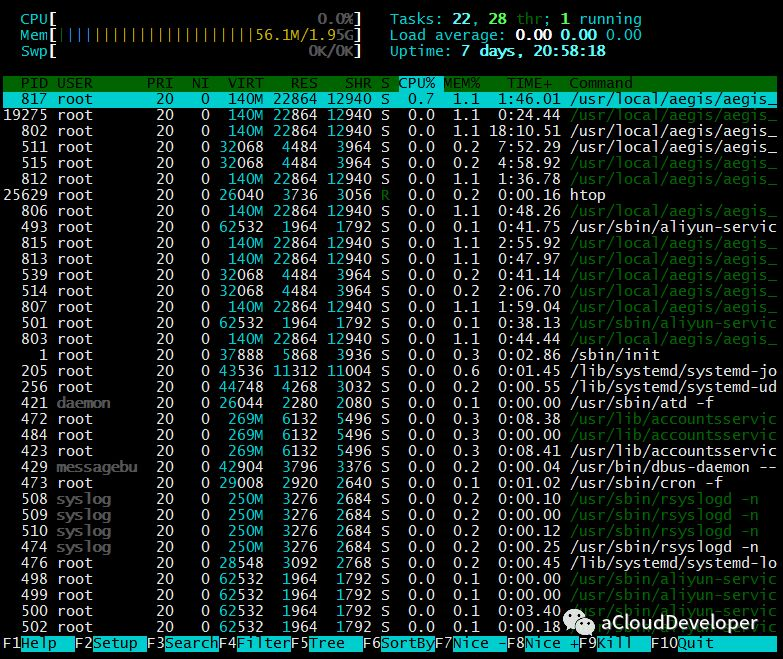Select the /sbin/init process row
The image size is (783, 659).
(390, 355)
